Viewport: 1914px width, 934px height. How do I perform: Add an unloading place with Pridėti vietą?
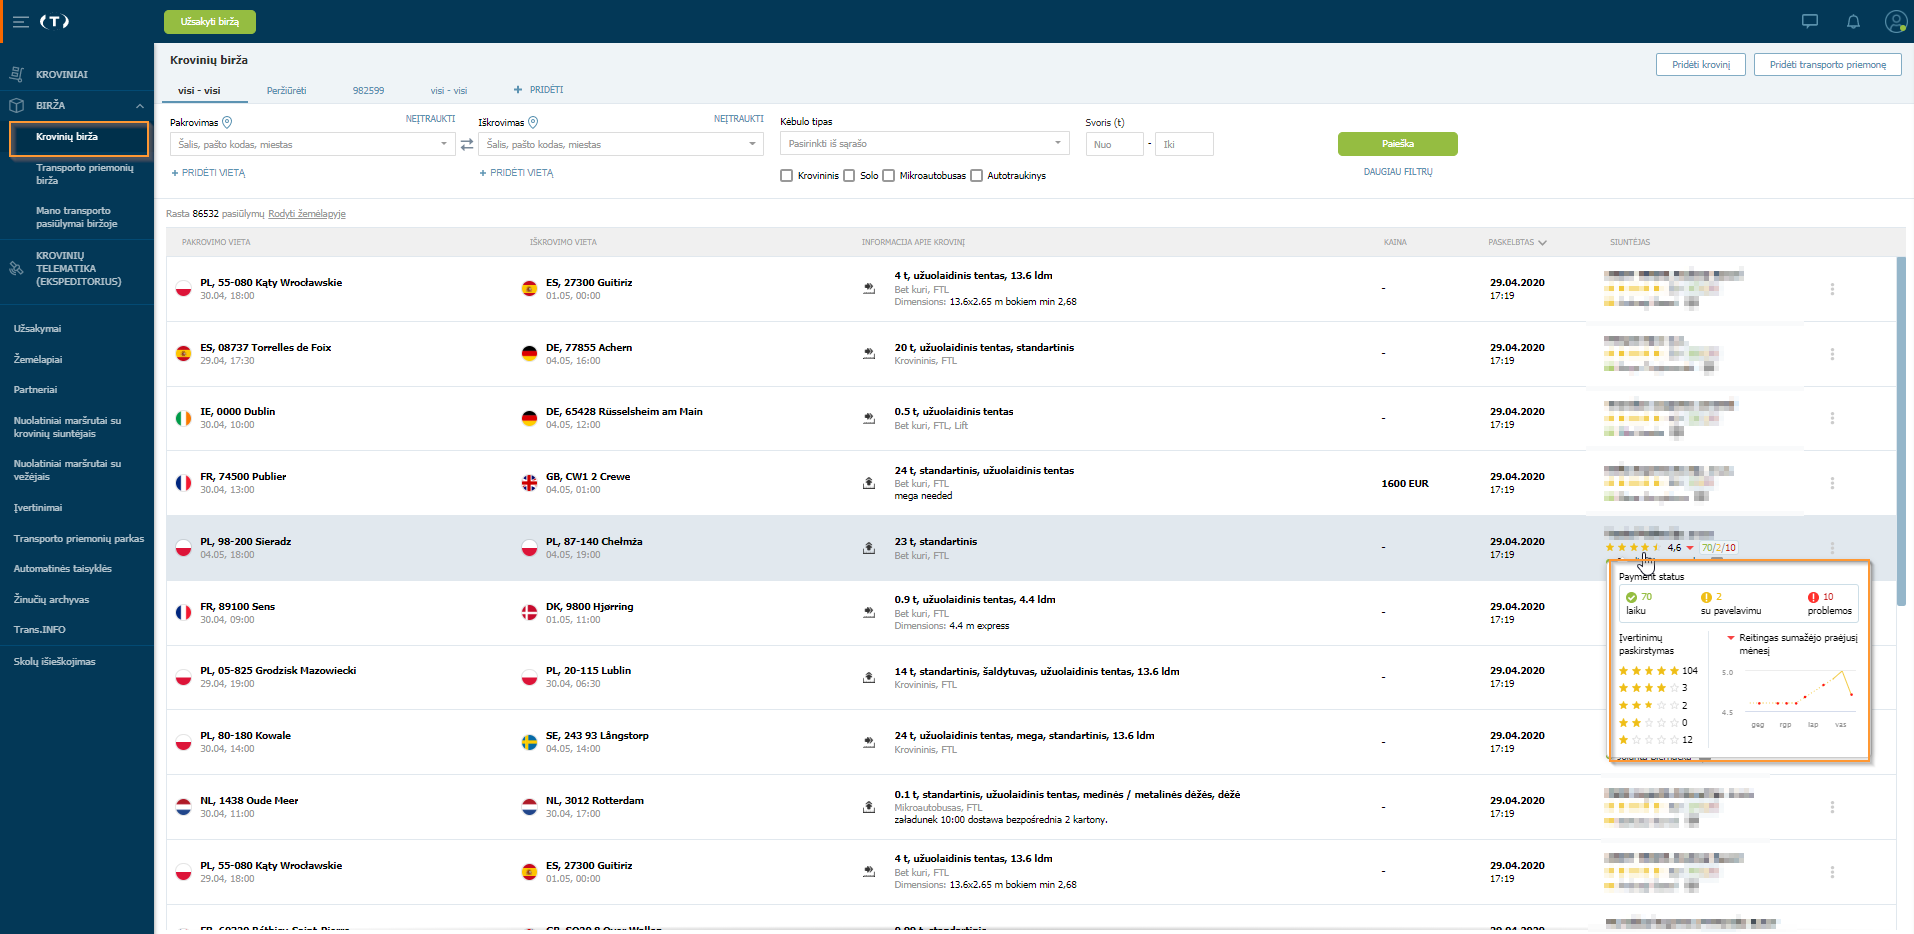[x=516, y=173]
